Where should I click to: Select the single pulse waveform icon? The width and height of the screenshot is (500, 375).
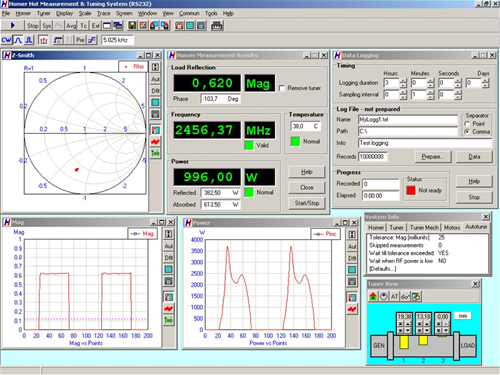18,40
